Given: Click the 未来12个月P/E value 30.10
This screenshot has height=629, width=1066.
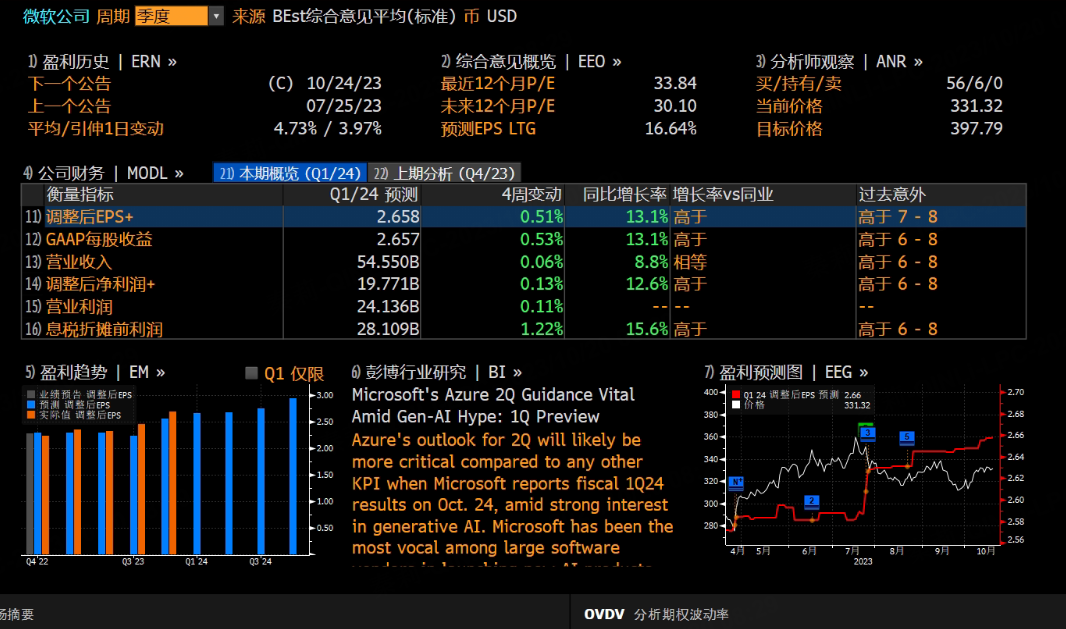Looking at the screenshot, I should (x=675, y=106).
